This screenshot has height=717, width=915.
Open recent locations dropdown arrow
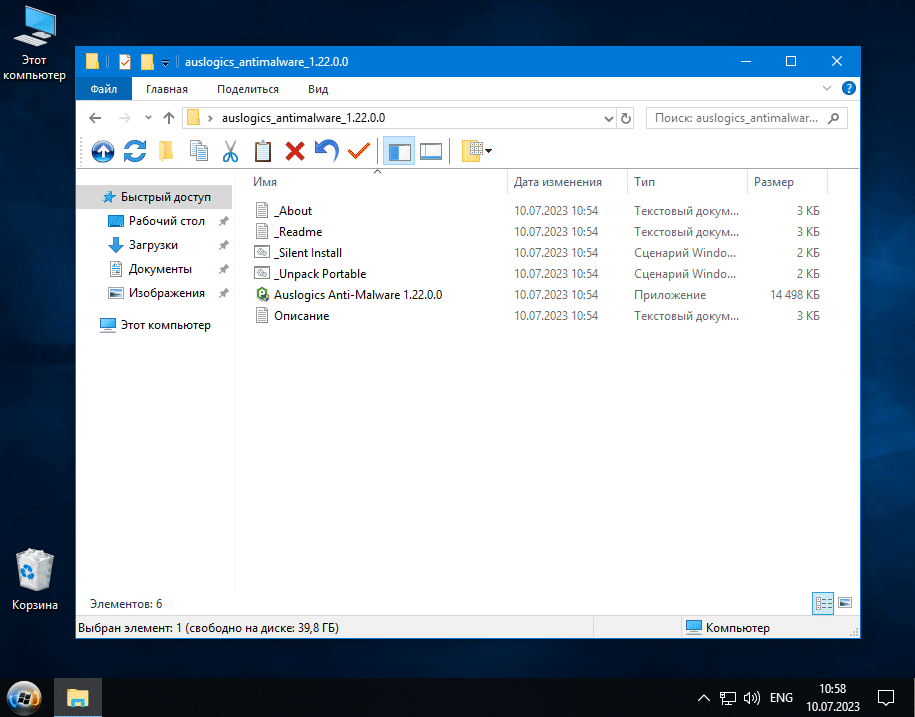click(x=148, y=118)
